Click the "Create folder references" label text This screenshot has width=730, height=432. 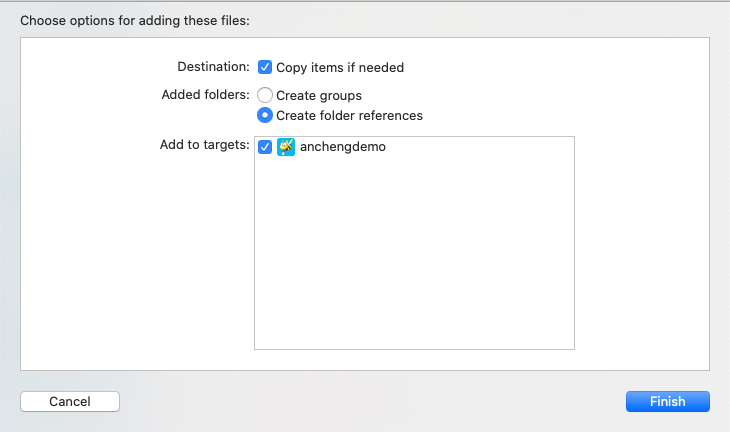pos(349,115)
